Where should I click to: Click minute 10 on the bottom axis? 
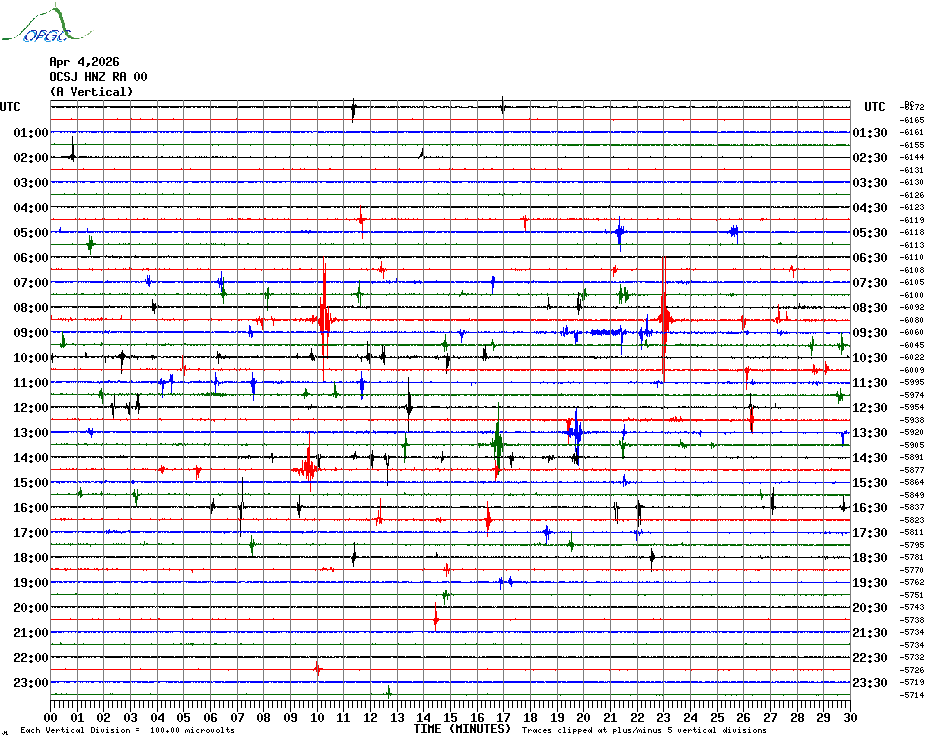click(x=317, y=717)
